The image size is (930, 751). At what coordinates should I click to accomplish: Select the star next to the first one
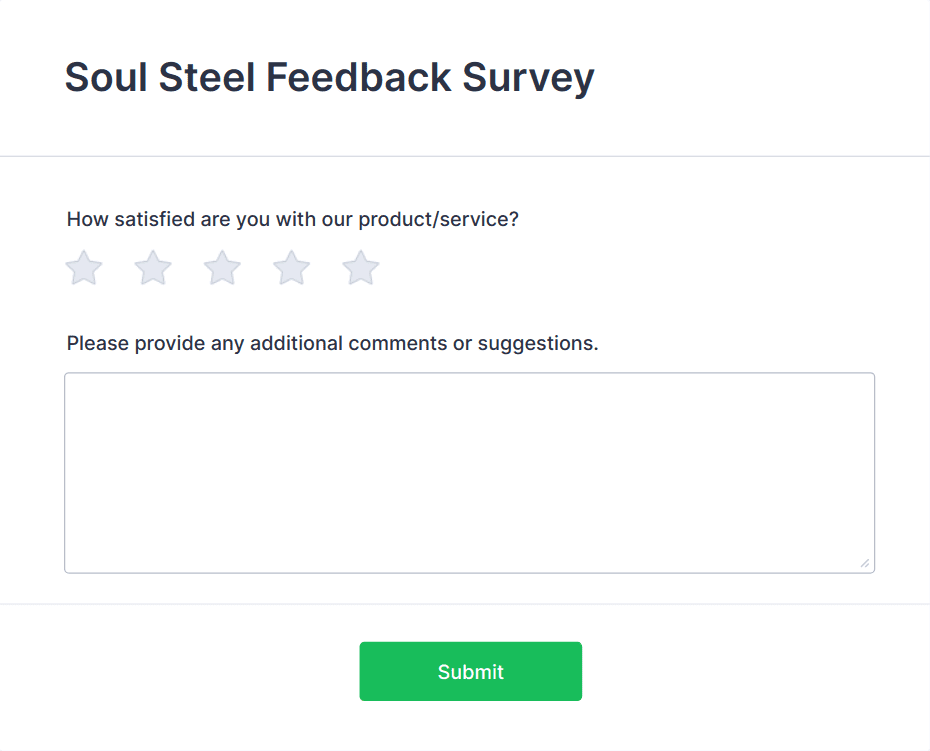(153, 268)
